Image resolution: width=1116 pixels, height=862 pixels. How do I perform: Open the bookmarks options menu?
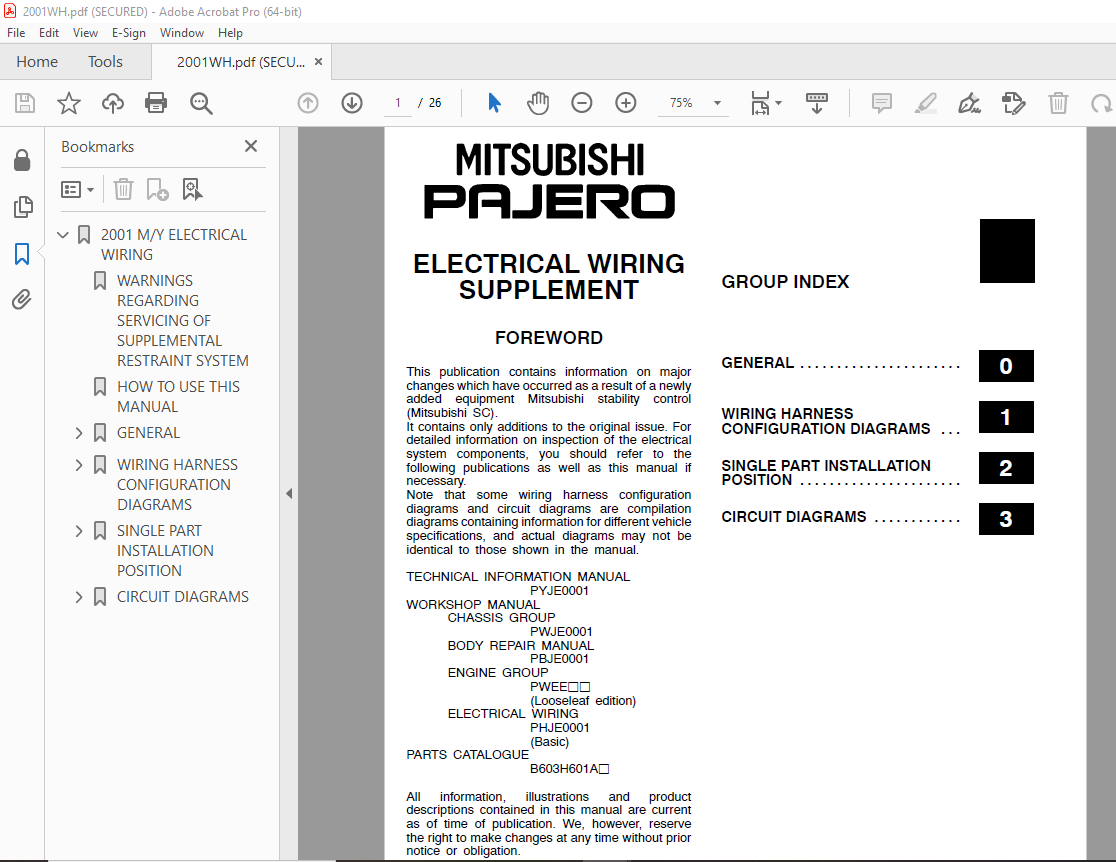tap(77, 189)
